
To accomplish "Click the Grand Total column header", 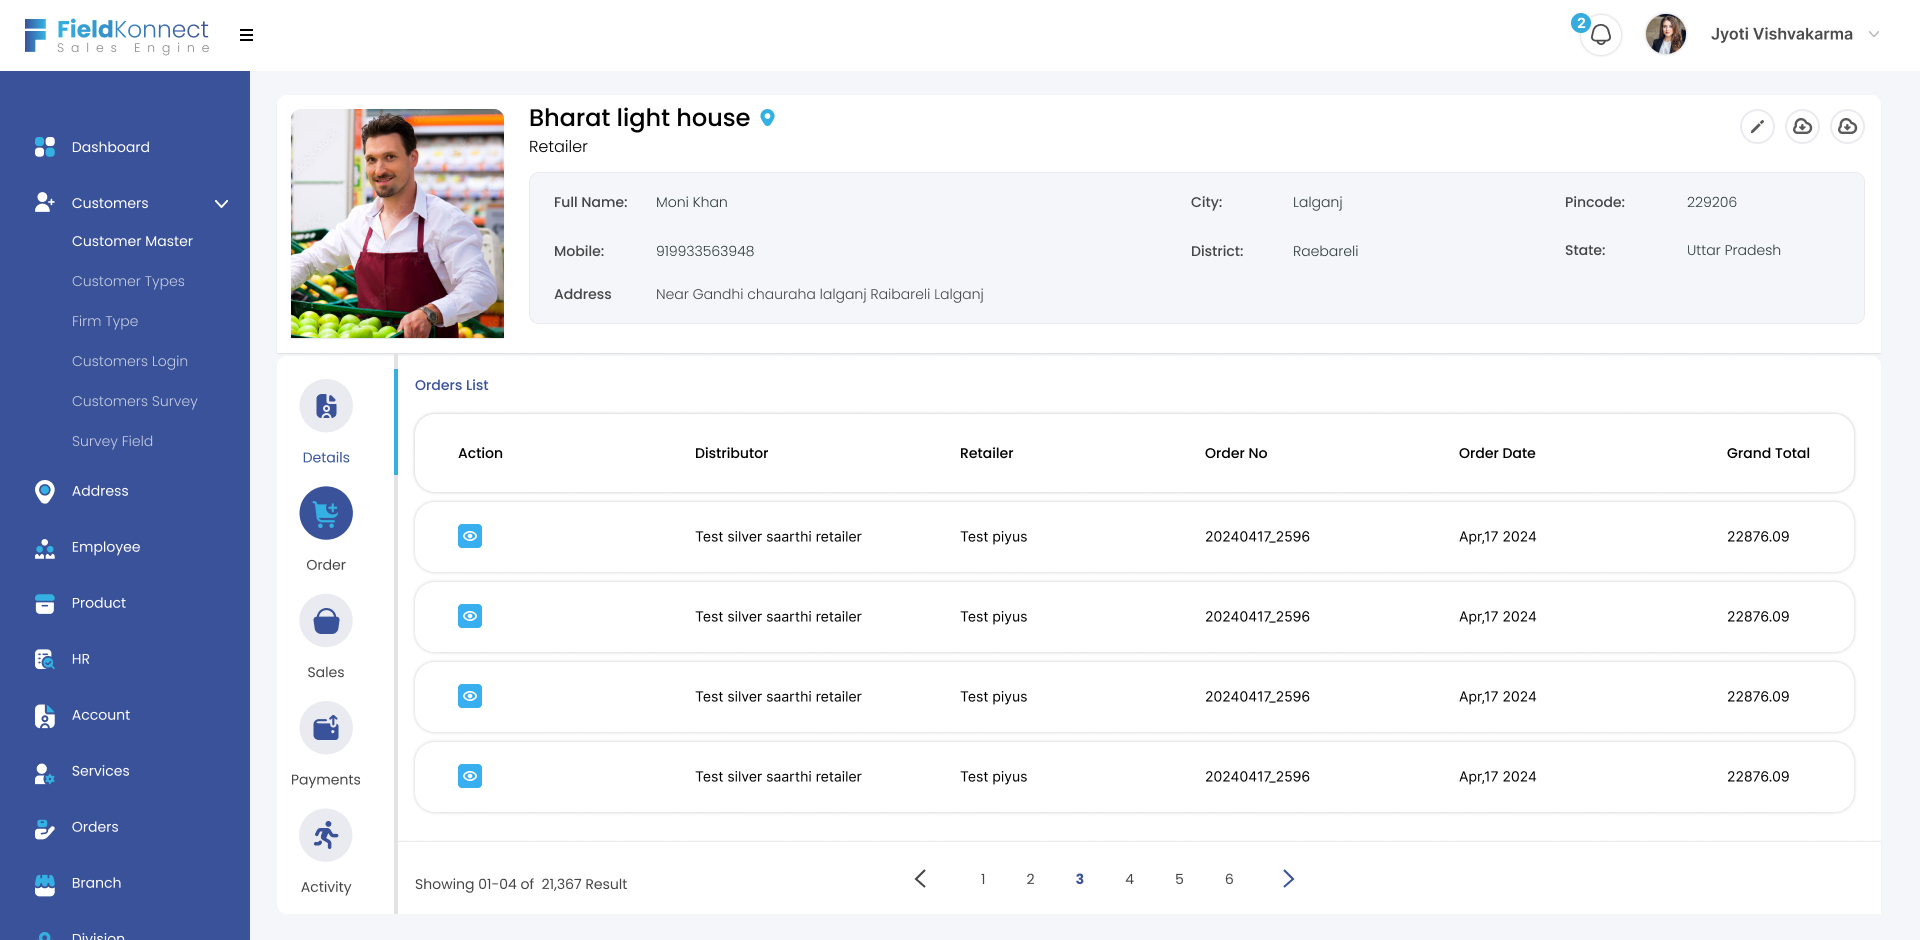I will 1768,453.
